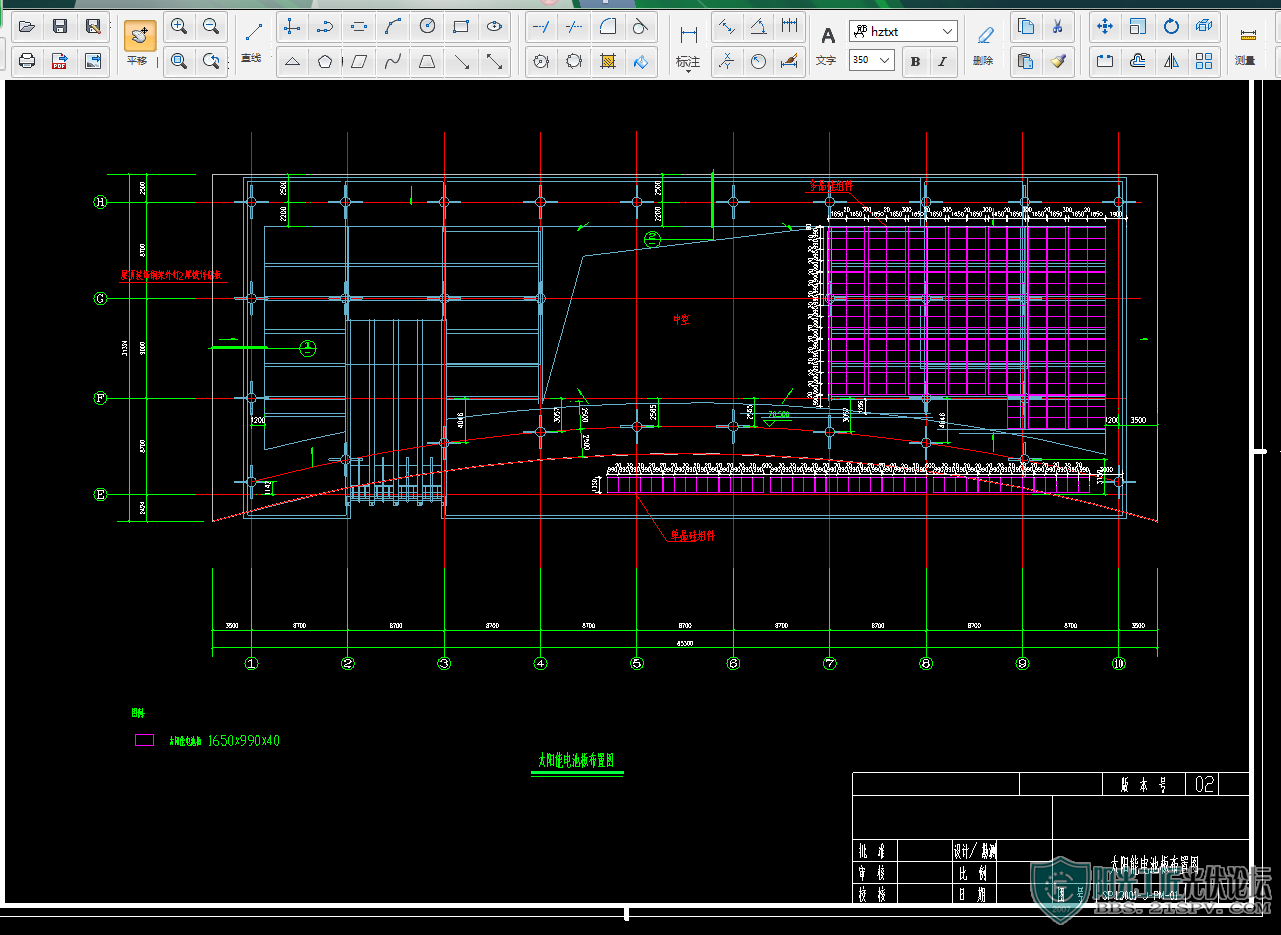The height and width of the screenshot is (935, 1281).
Task: Click the 太阳能电池板布置图 drawing title
Action: pos(576,761)
